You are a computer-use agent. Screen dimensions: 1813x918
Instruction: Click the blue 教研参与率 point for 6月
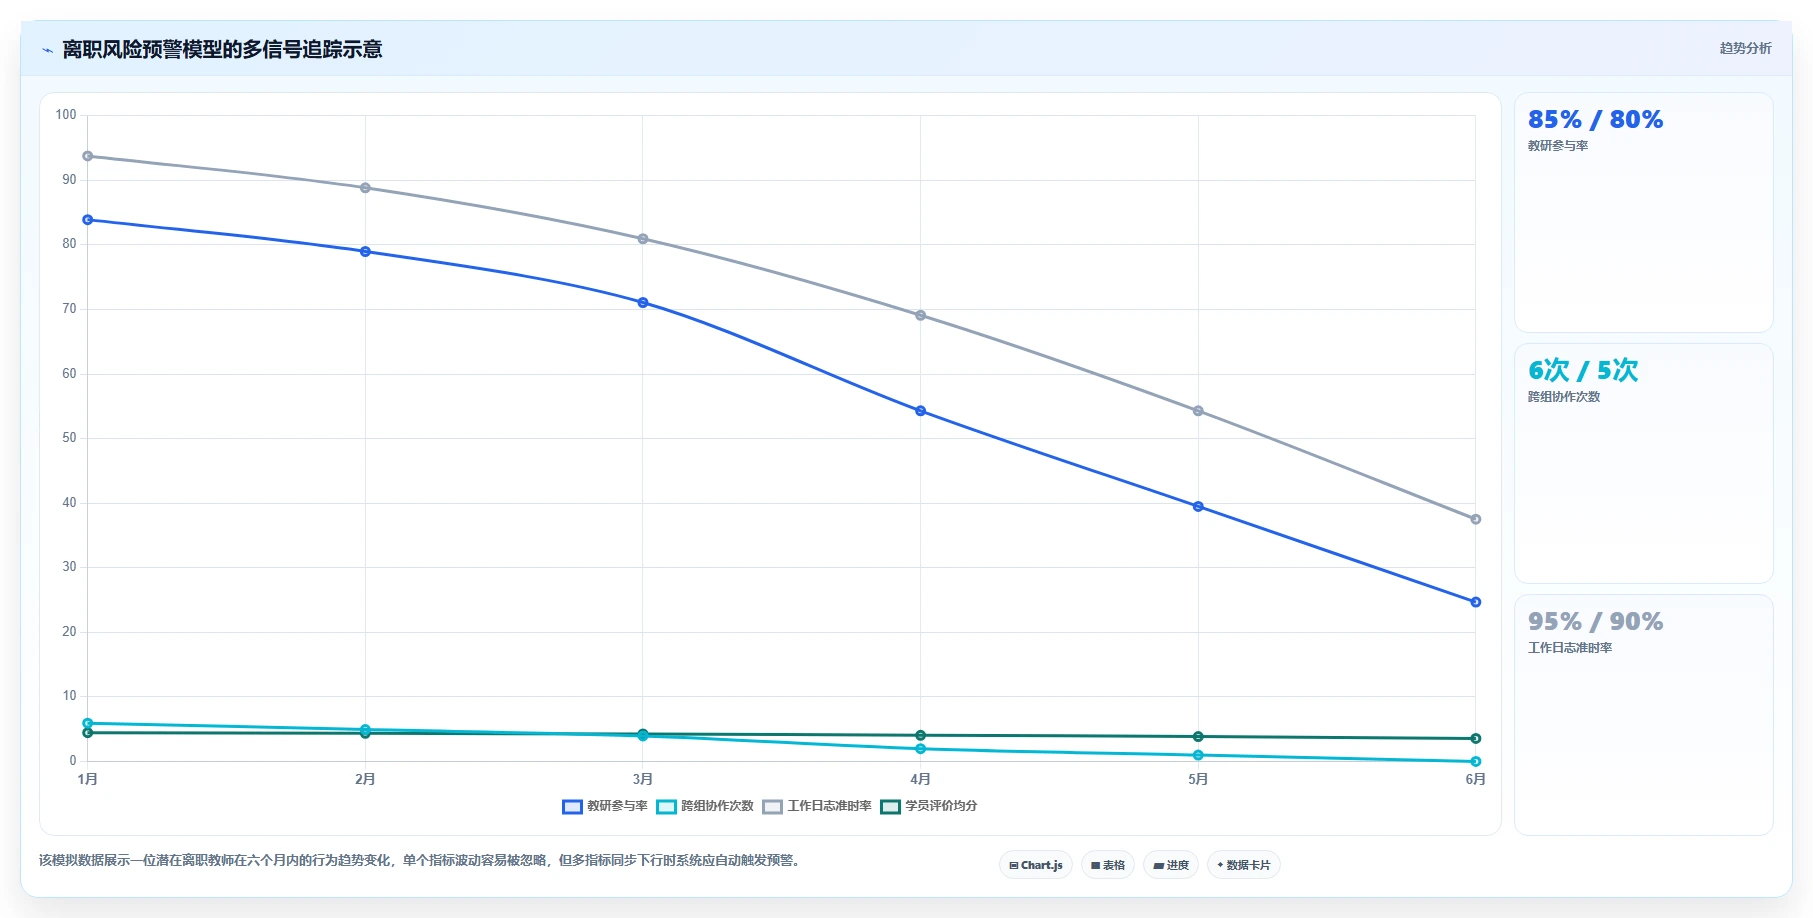tap(1476, 602)
